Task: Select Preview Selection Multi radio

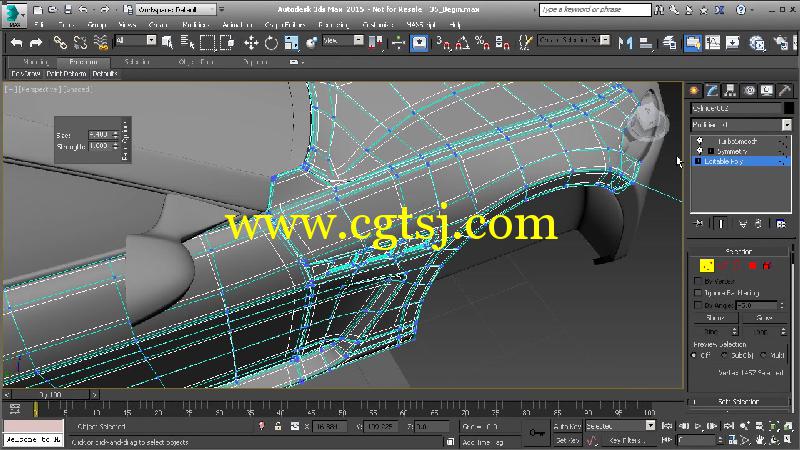Action: click(x=763, y=355)
